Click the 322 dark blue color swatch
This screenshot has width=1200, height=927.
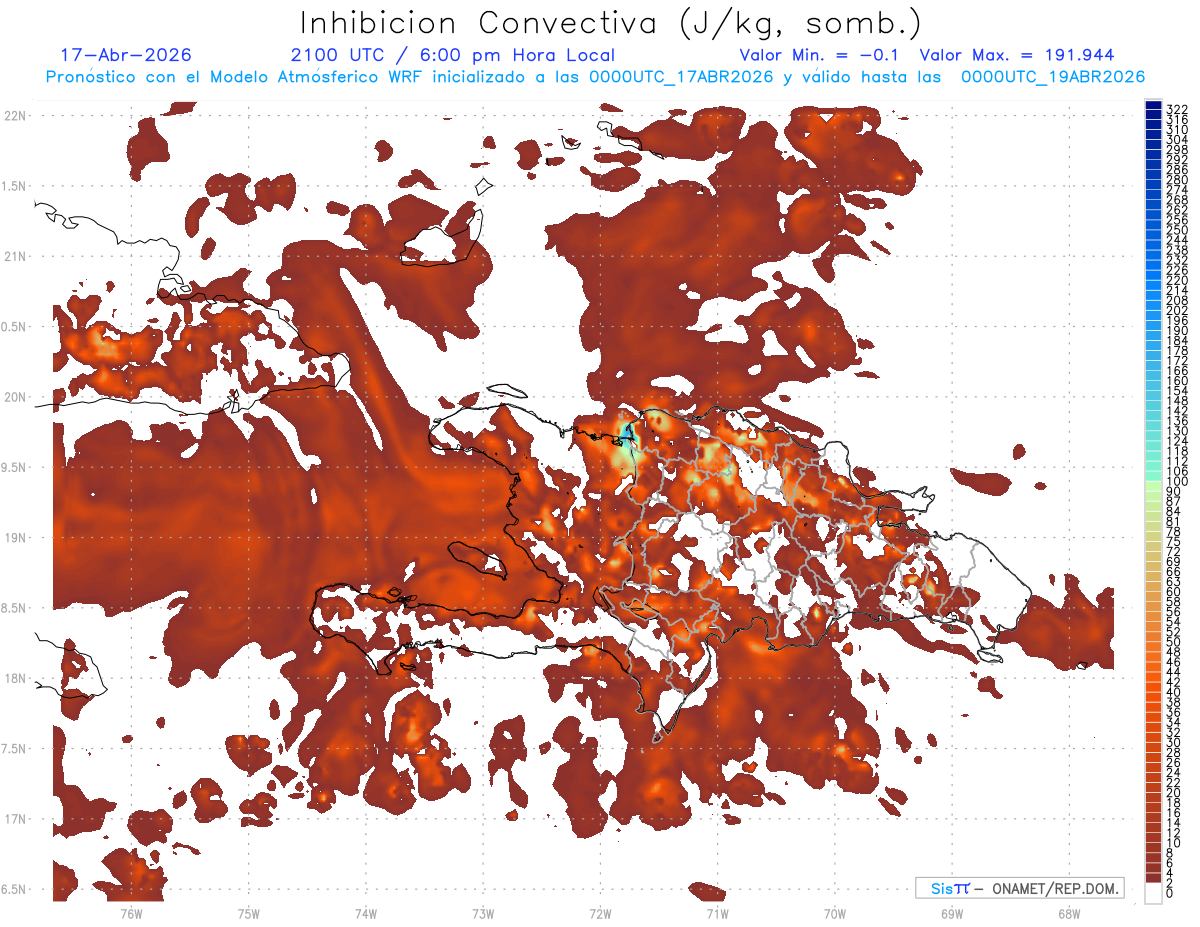point(1153,105)
